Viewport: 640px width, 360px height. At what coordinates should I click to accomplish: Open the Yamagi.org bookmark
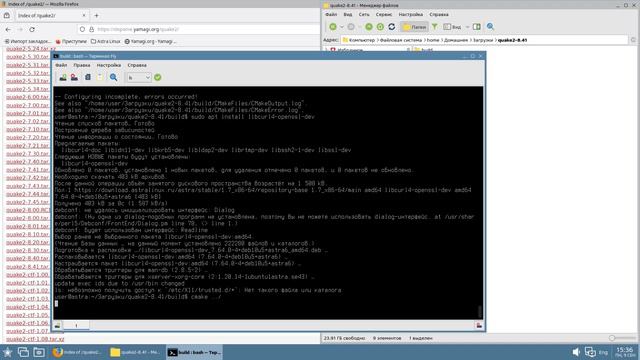pos(150,41)
